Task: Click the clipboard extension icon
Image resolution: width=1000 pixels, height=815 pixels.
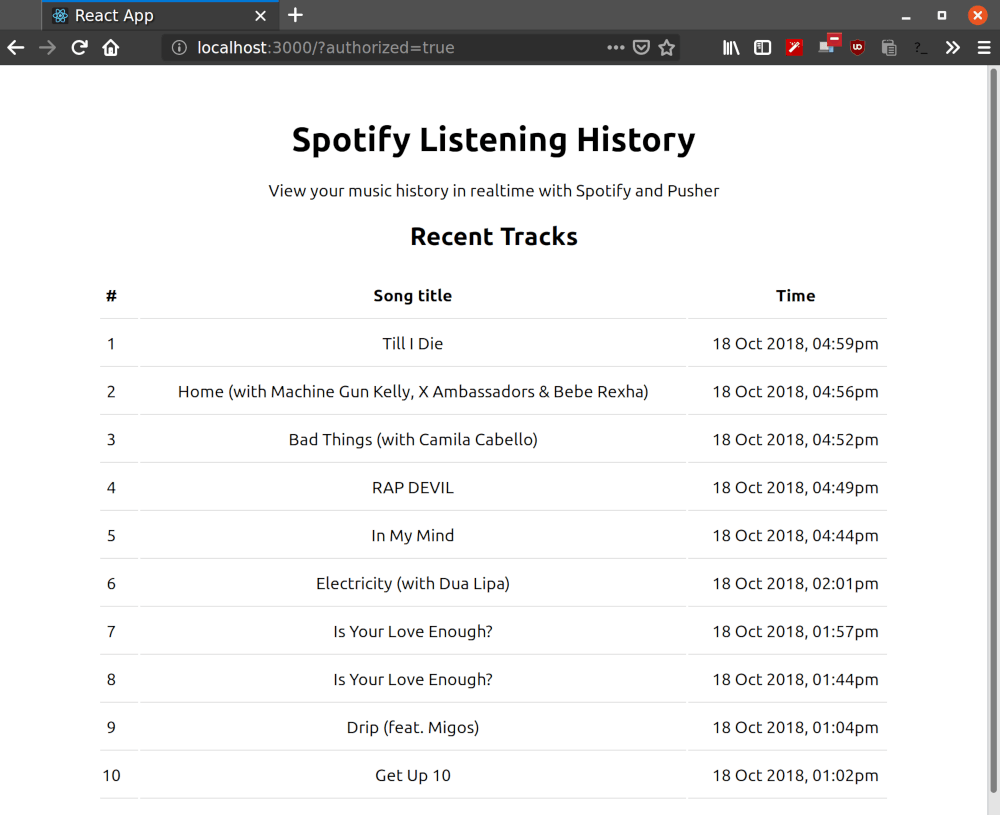Action: [x=889, y=47]
